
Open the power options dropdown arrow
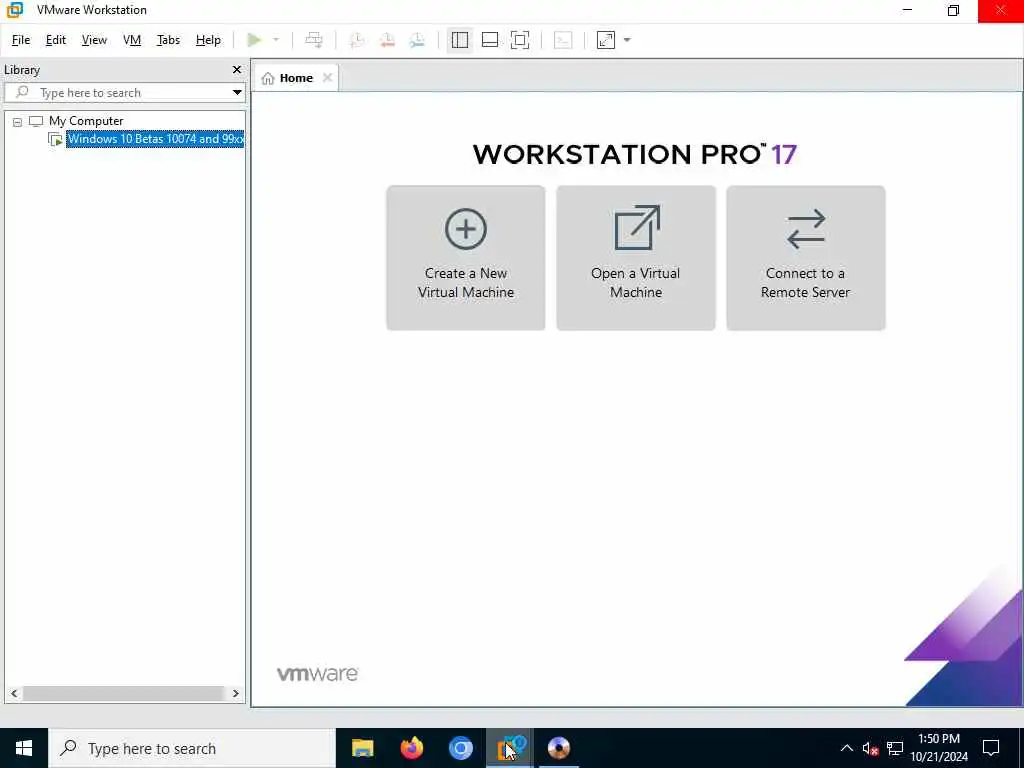[276, 40]
